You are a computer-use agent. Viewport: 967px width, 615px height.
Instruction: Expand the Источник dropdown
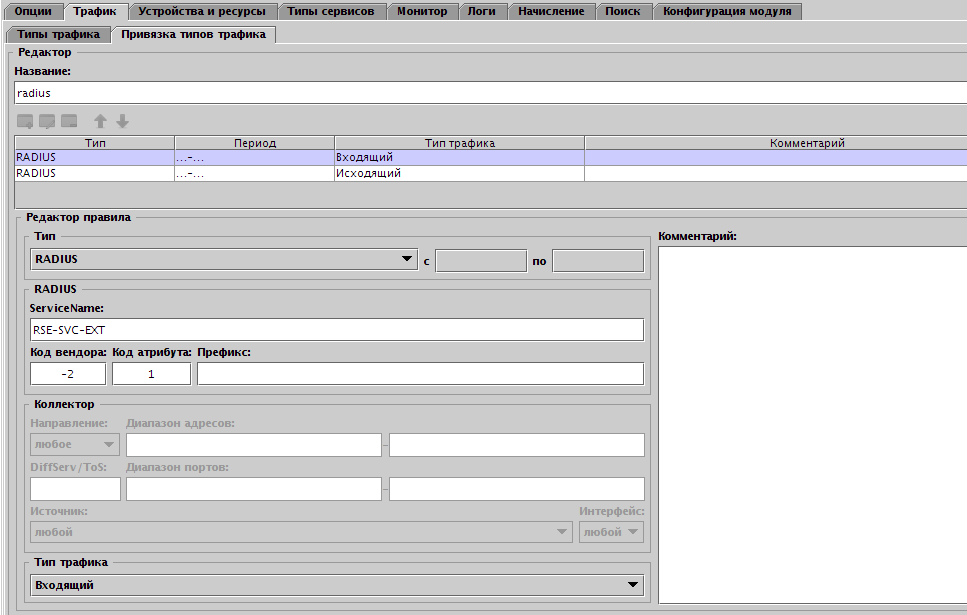pyautogui.click(x=301, y=532)
